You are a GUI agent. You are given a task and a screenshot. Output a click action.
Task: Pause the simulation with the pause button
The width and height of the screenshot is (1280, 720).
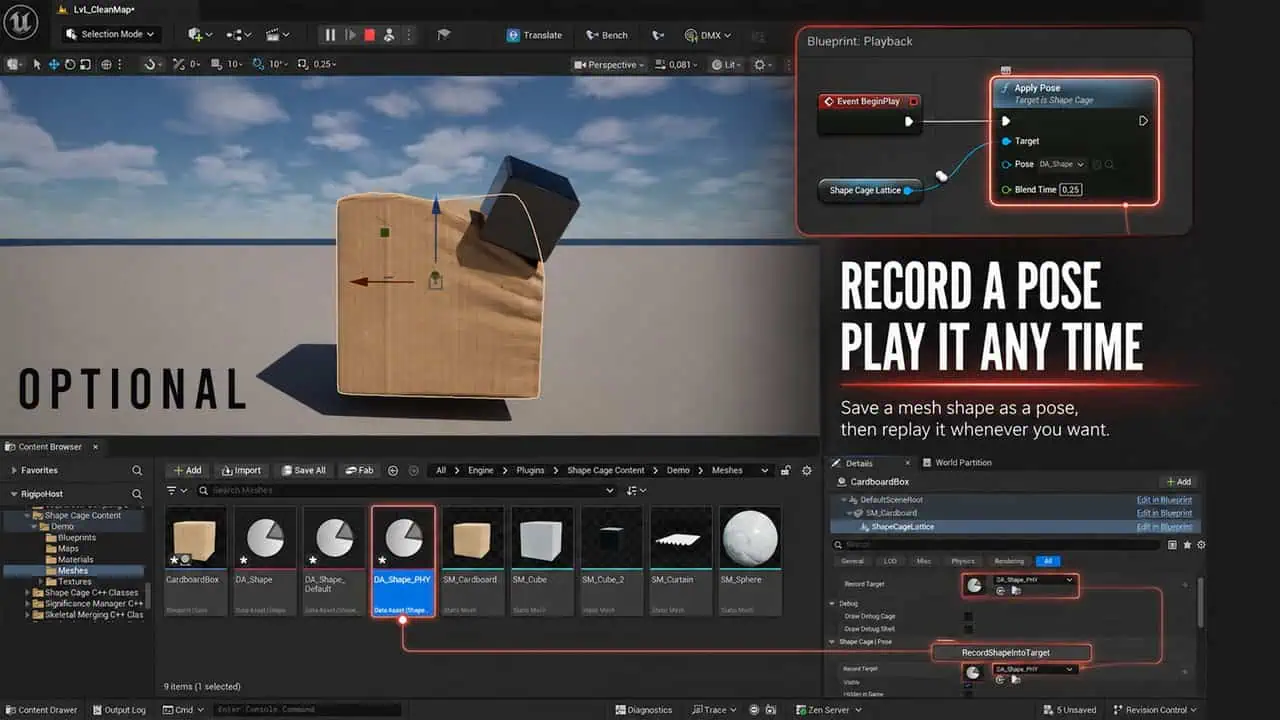tap(330, 35)
